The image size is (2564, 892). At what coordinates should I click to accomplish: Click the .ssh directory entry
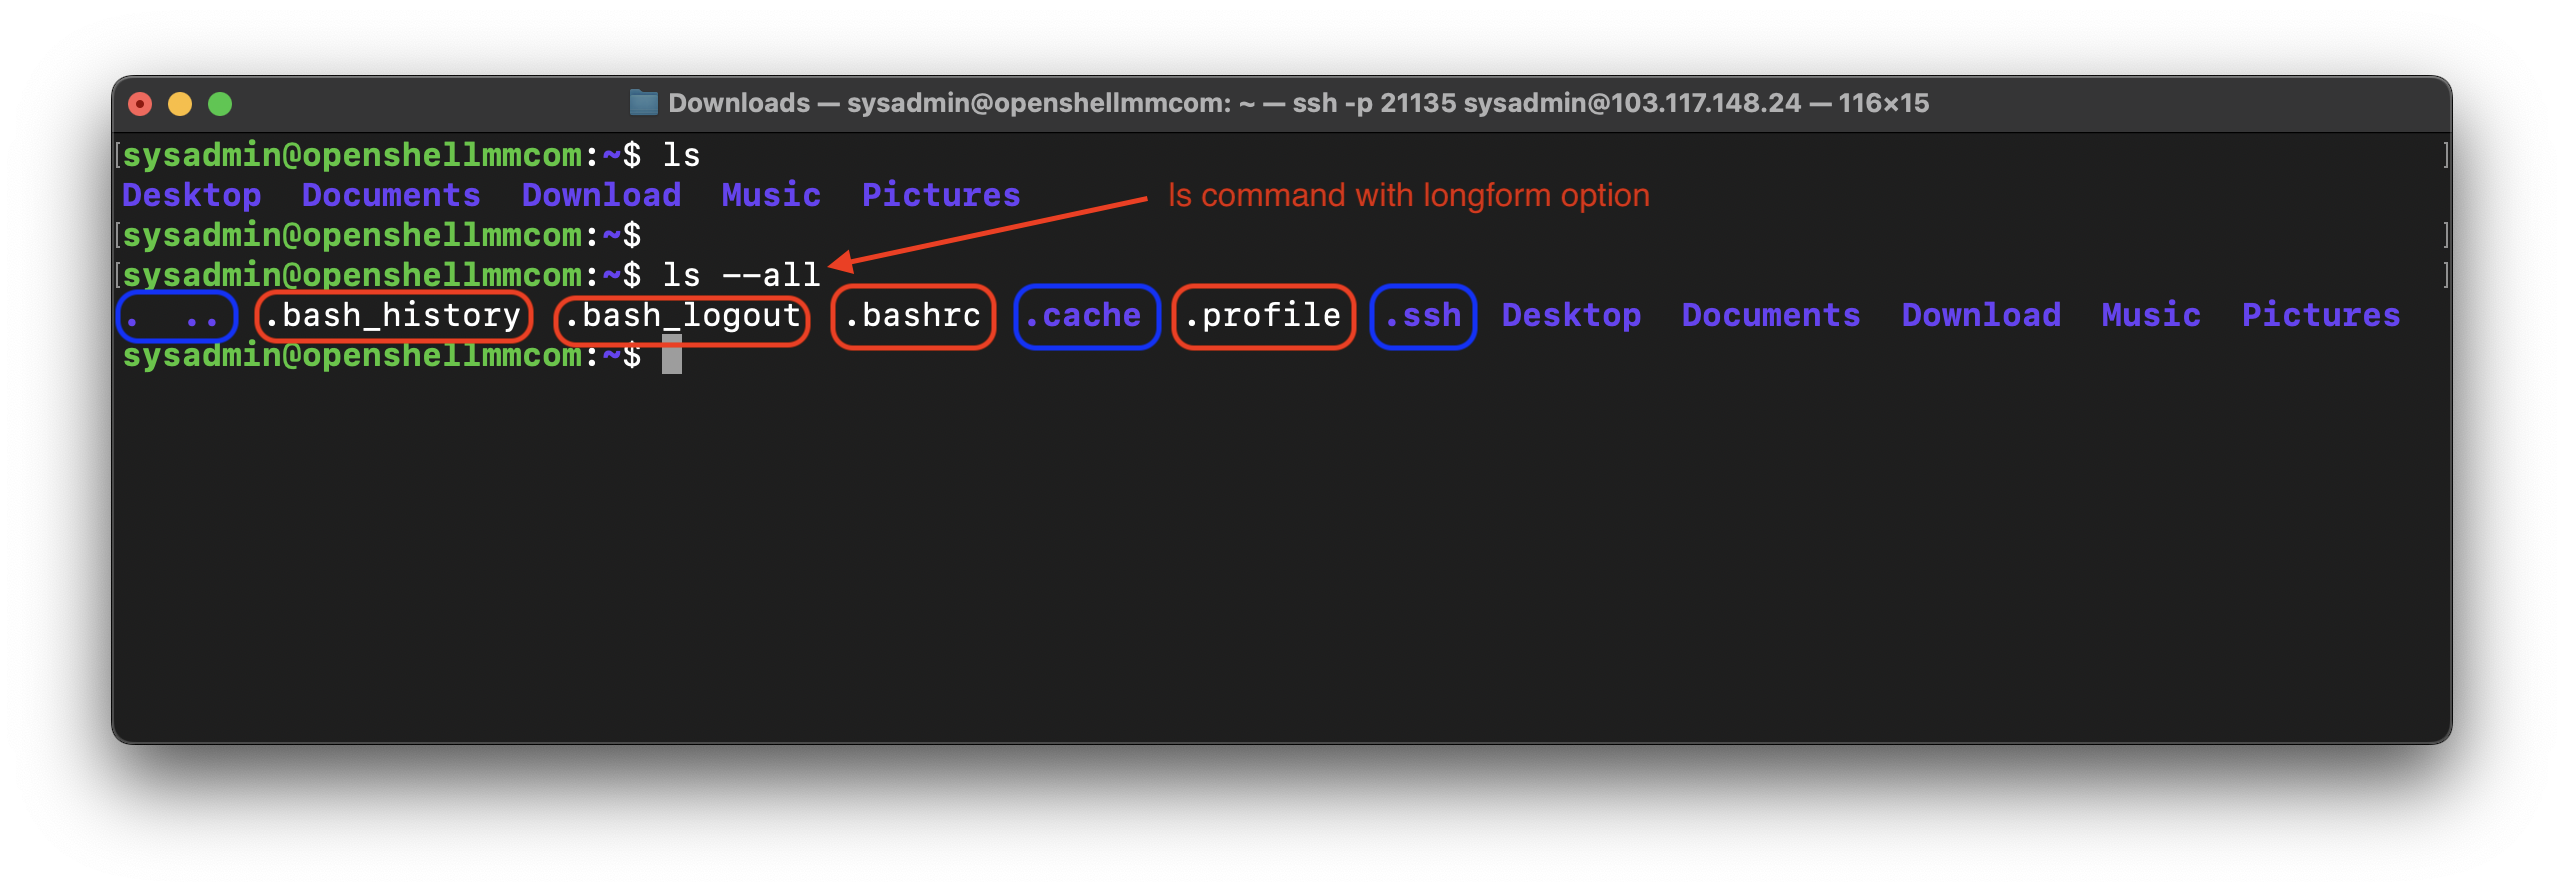[1423, 316]
